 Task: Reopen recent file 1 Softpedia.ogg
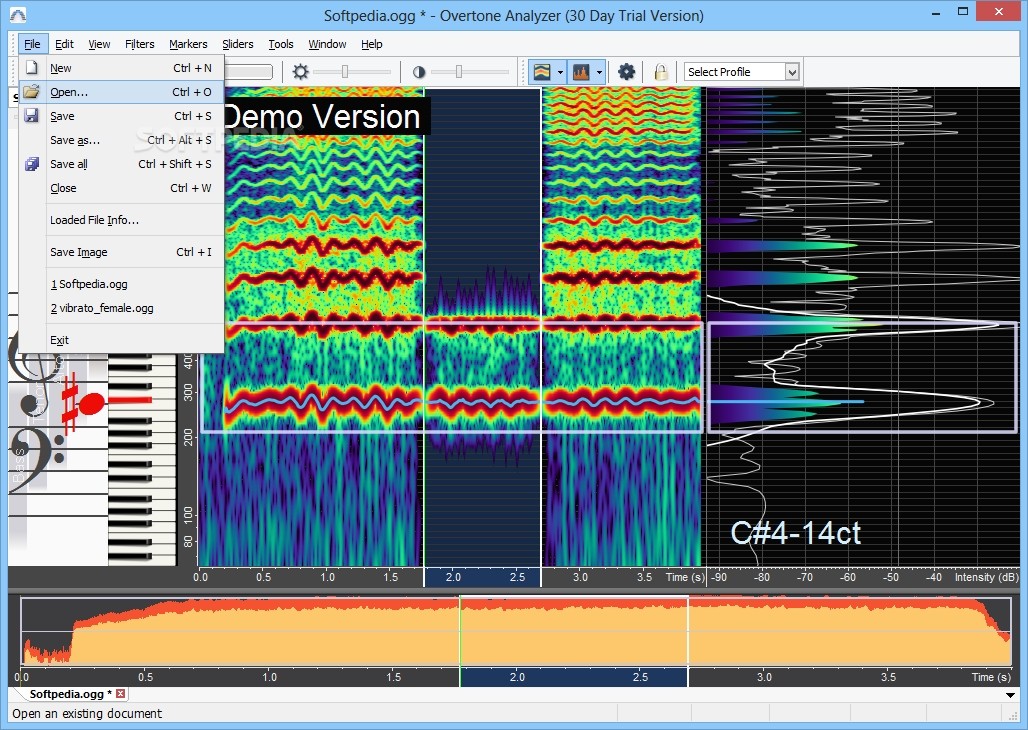122,284
